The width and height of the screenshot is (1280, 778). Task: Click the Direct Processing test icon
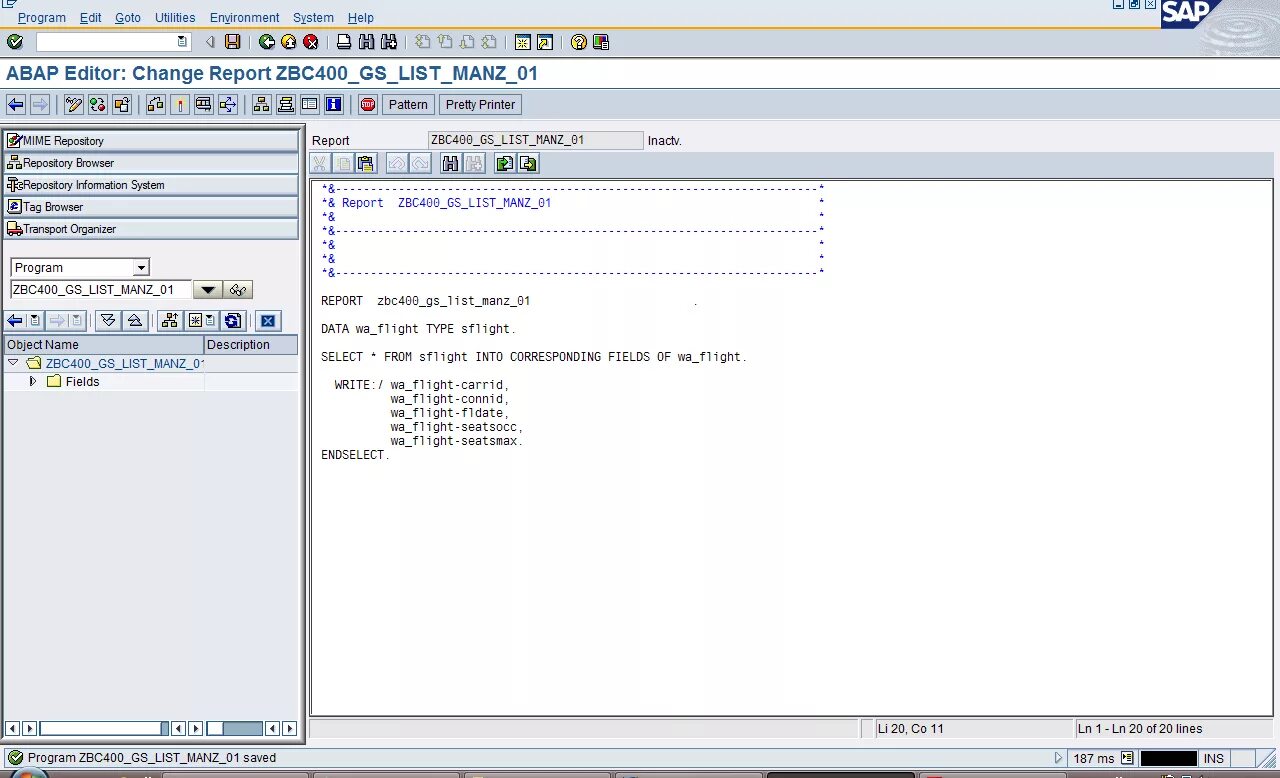coord(204,104)
